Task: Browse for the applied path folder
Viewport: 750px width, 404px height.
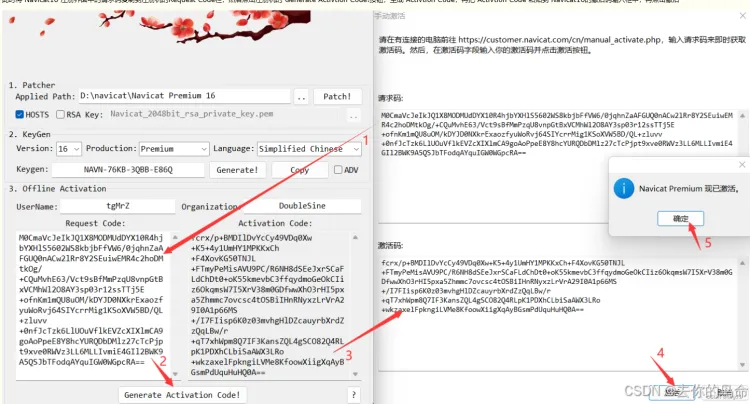Action: (301, 97)
